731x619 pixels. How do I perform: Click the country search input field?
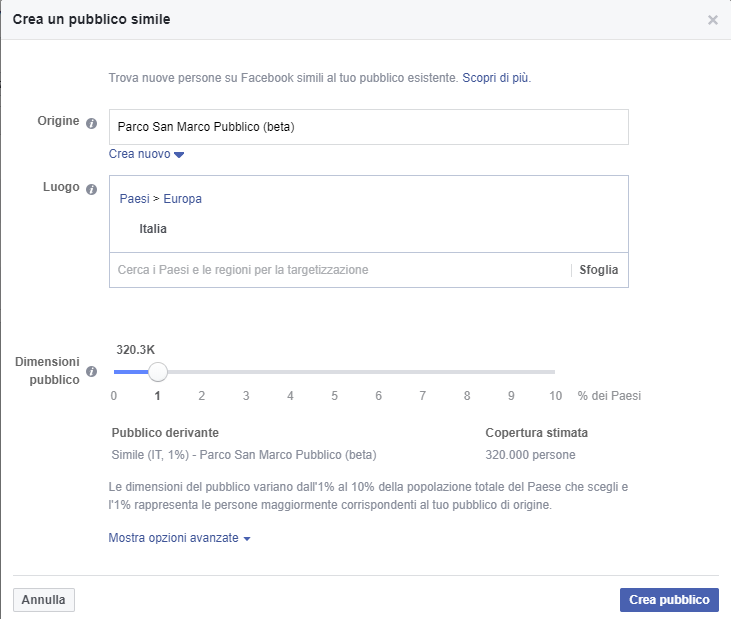coord(340,270)
